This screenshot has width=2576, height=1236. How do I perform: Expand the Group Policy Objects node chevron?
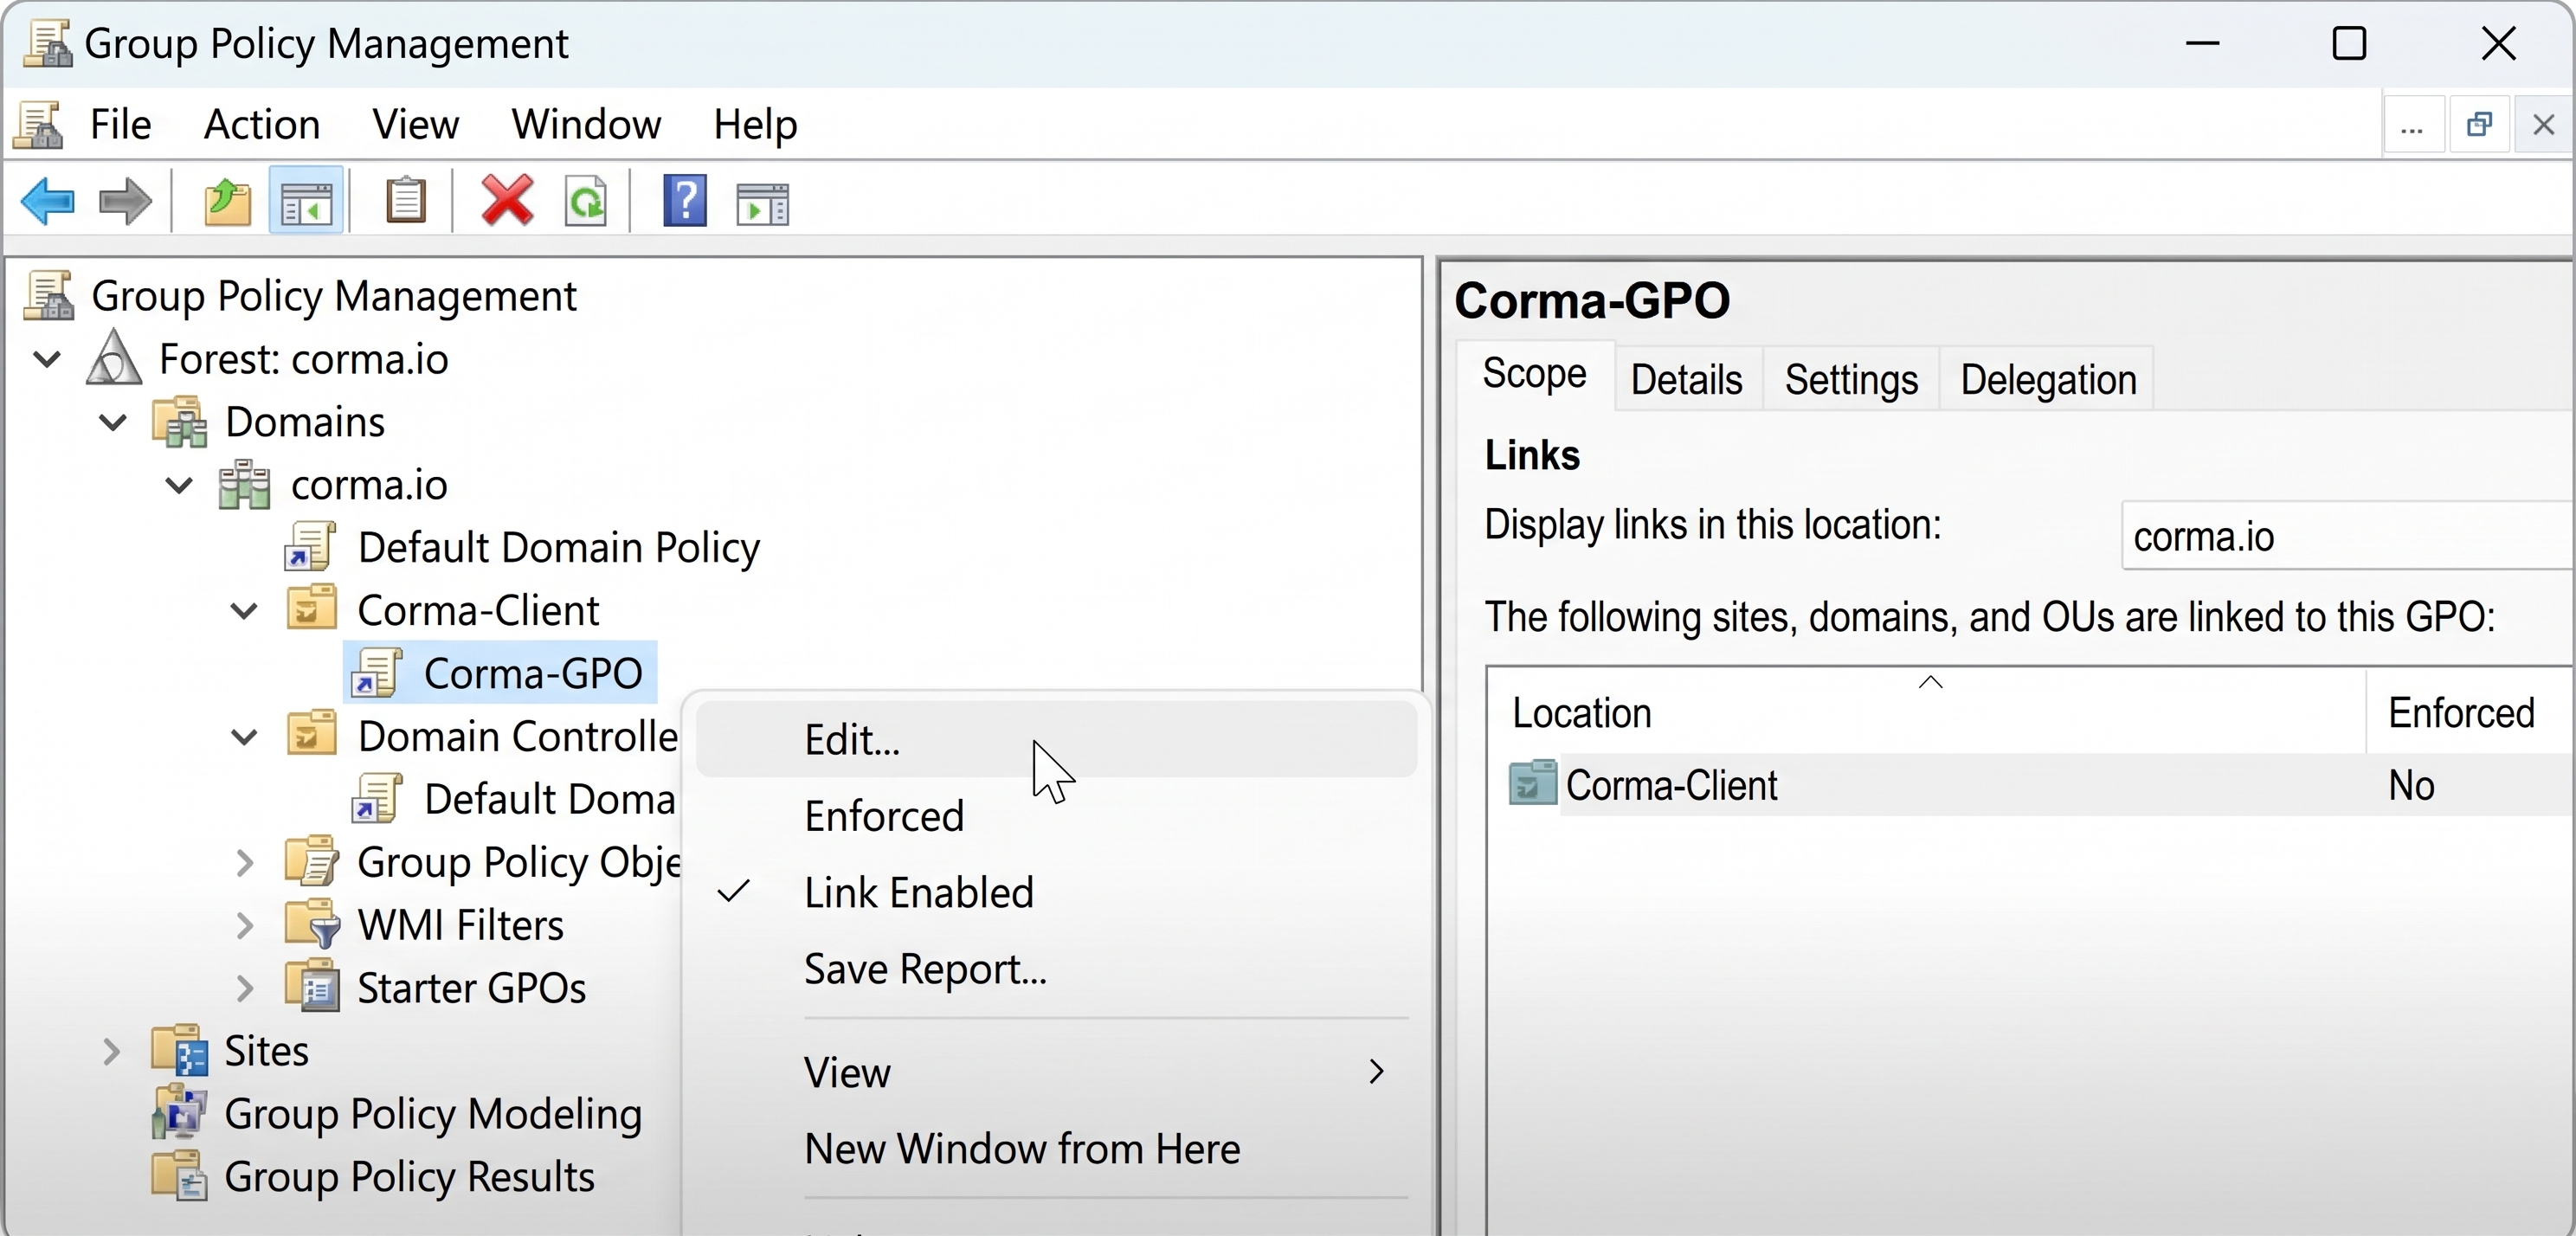[x=245, y=862]
